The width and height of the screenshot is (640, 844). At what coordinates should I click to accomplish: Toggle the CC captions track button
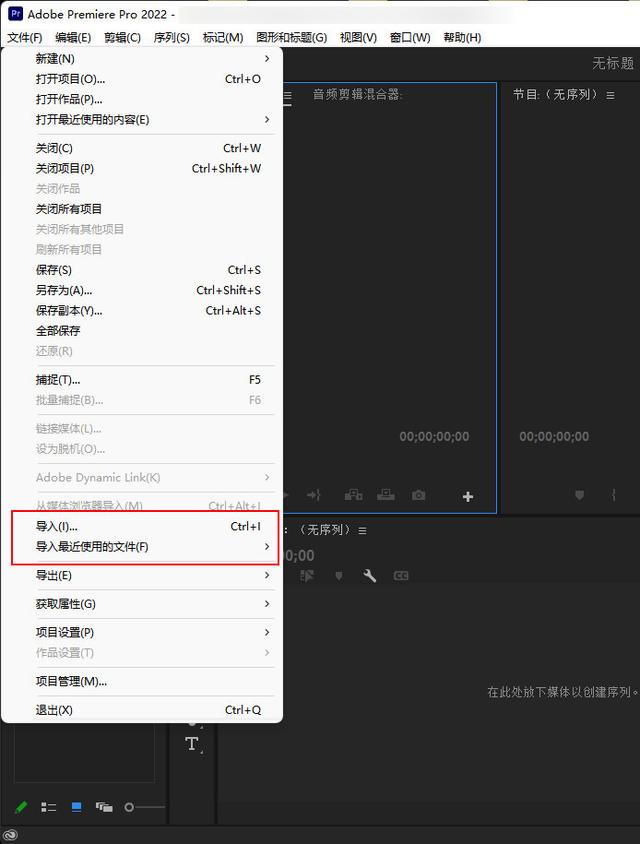pyautogui.click(x=401, y=576)
